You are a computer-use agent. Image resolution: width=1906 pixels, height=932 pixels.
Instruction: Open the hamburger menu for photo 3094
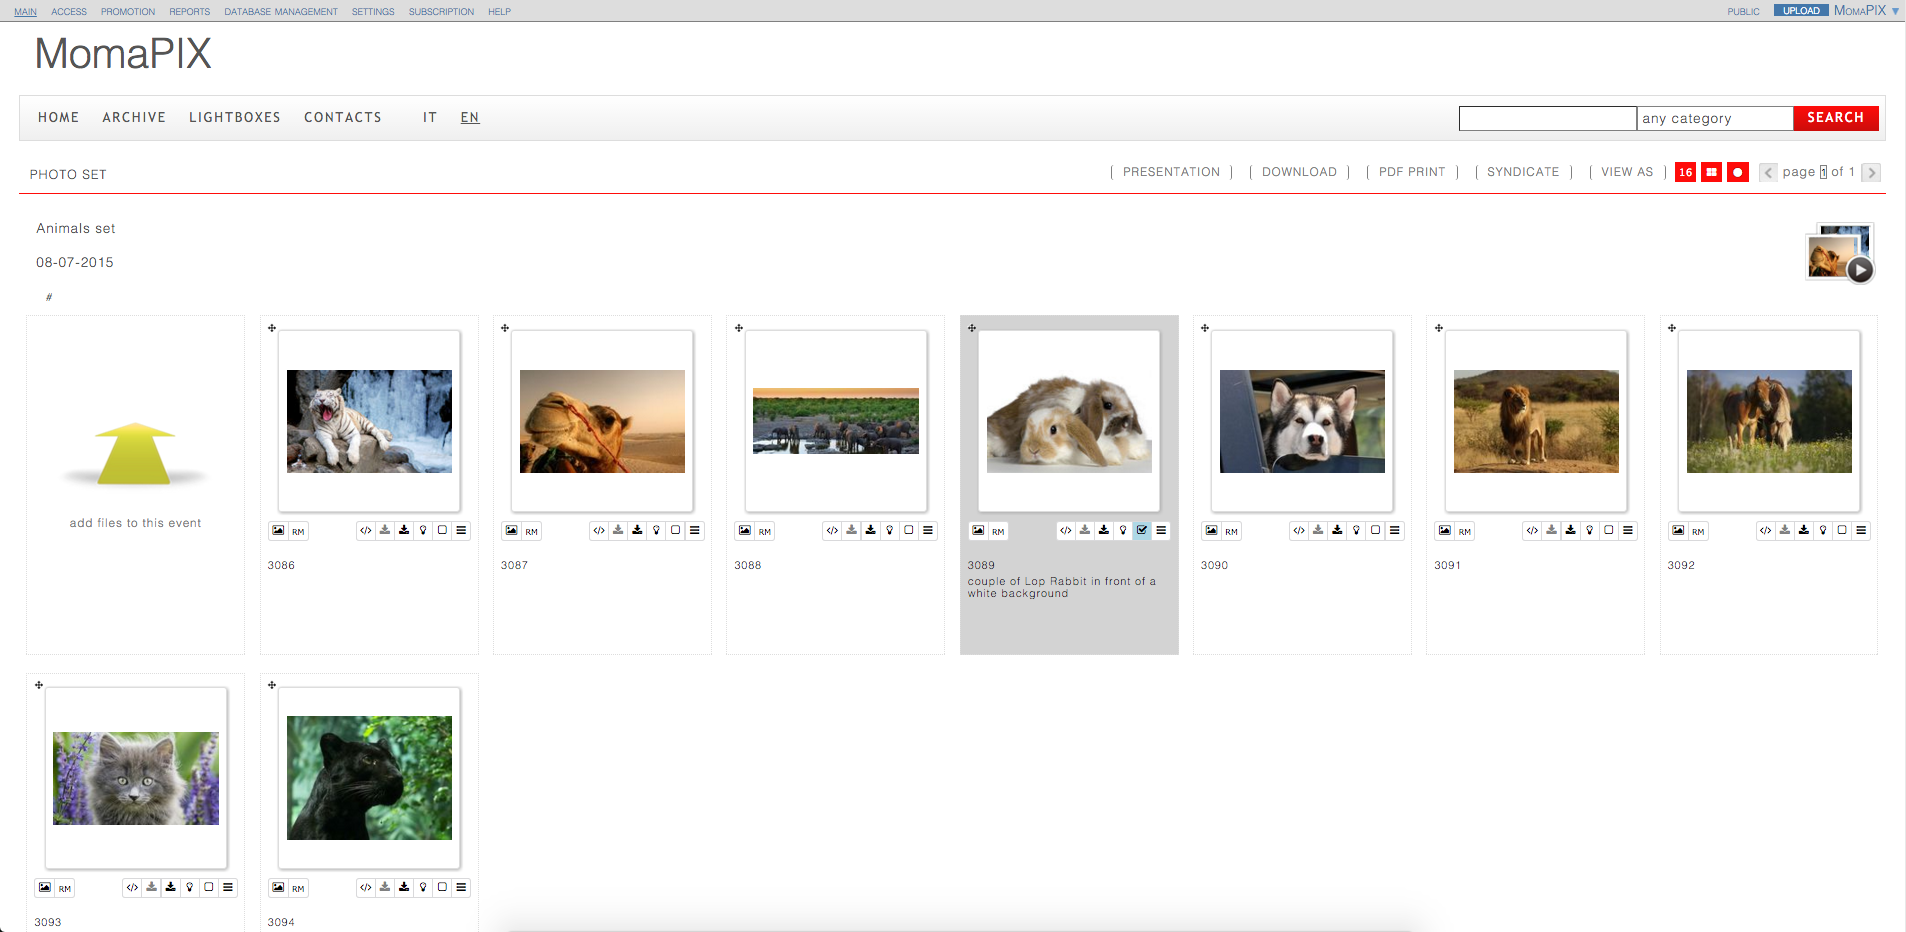click(461, 888)
